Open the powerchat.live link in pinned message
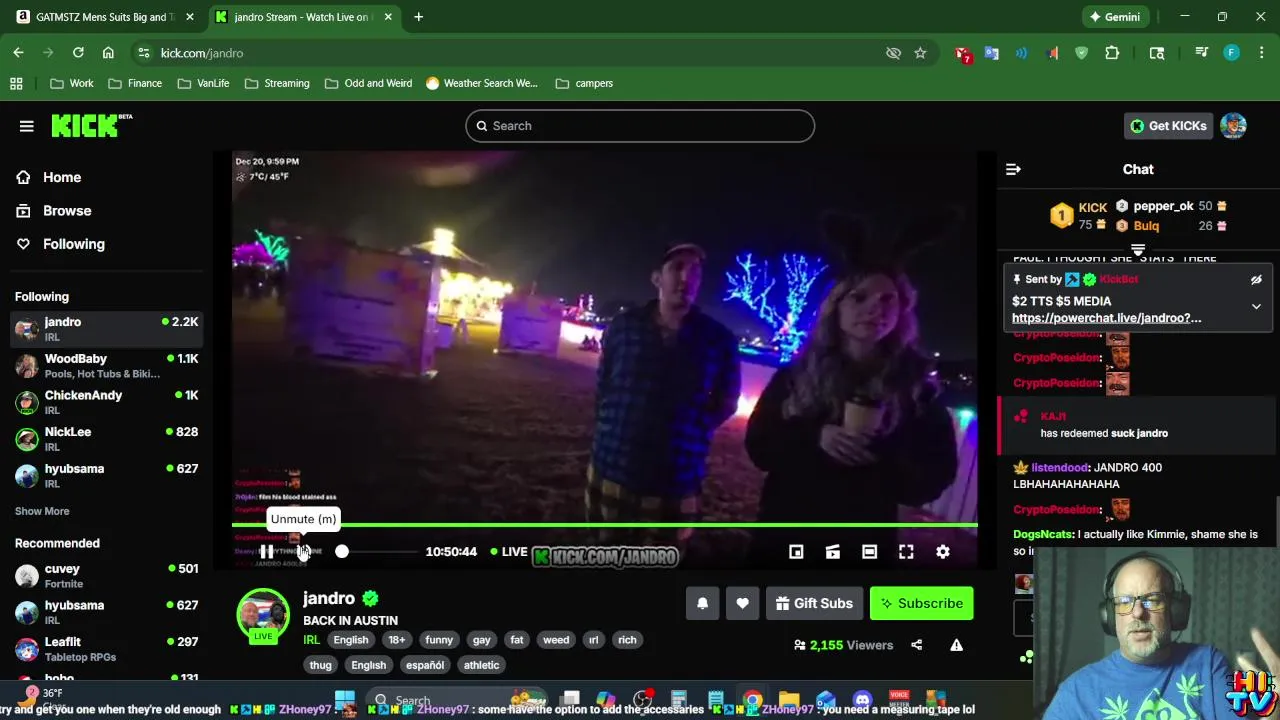 tap(1106, 318)
